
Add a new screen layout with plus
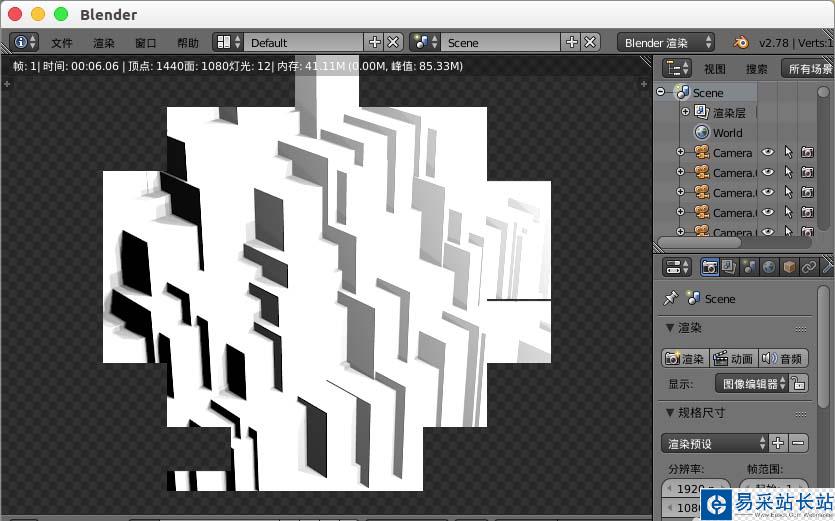[375, 42]
